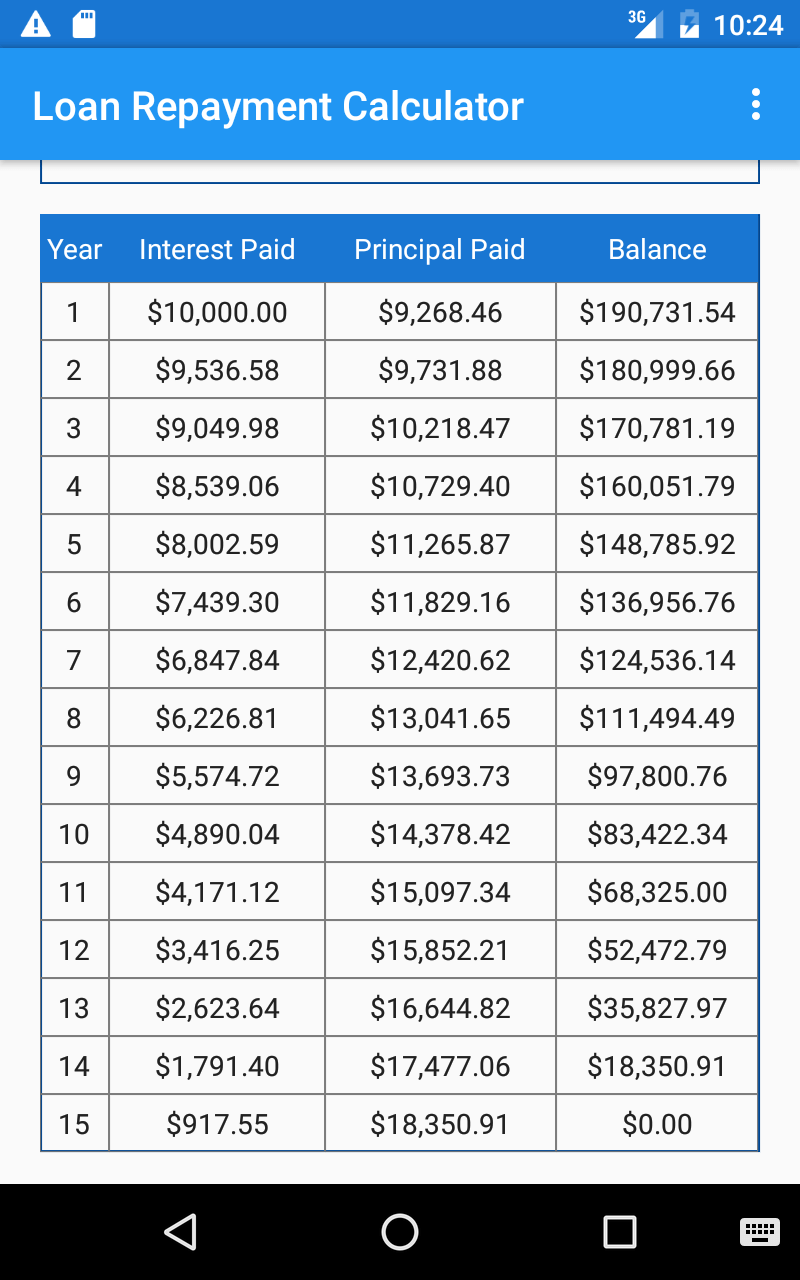Select the Loan Repayment Calculator title
This screenshot has width=800, height=1280.
(x=278, y=106)
